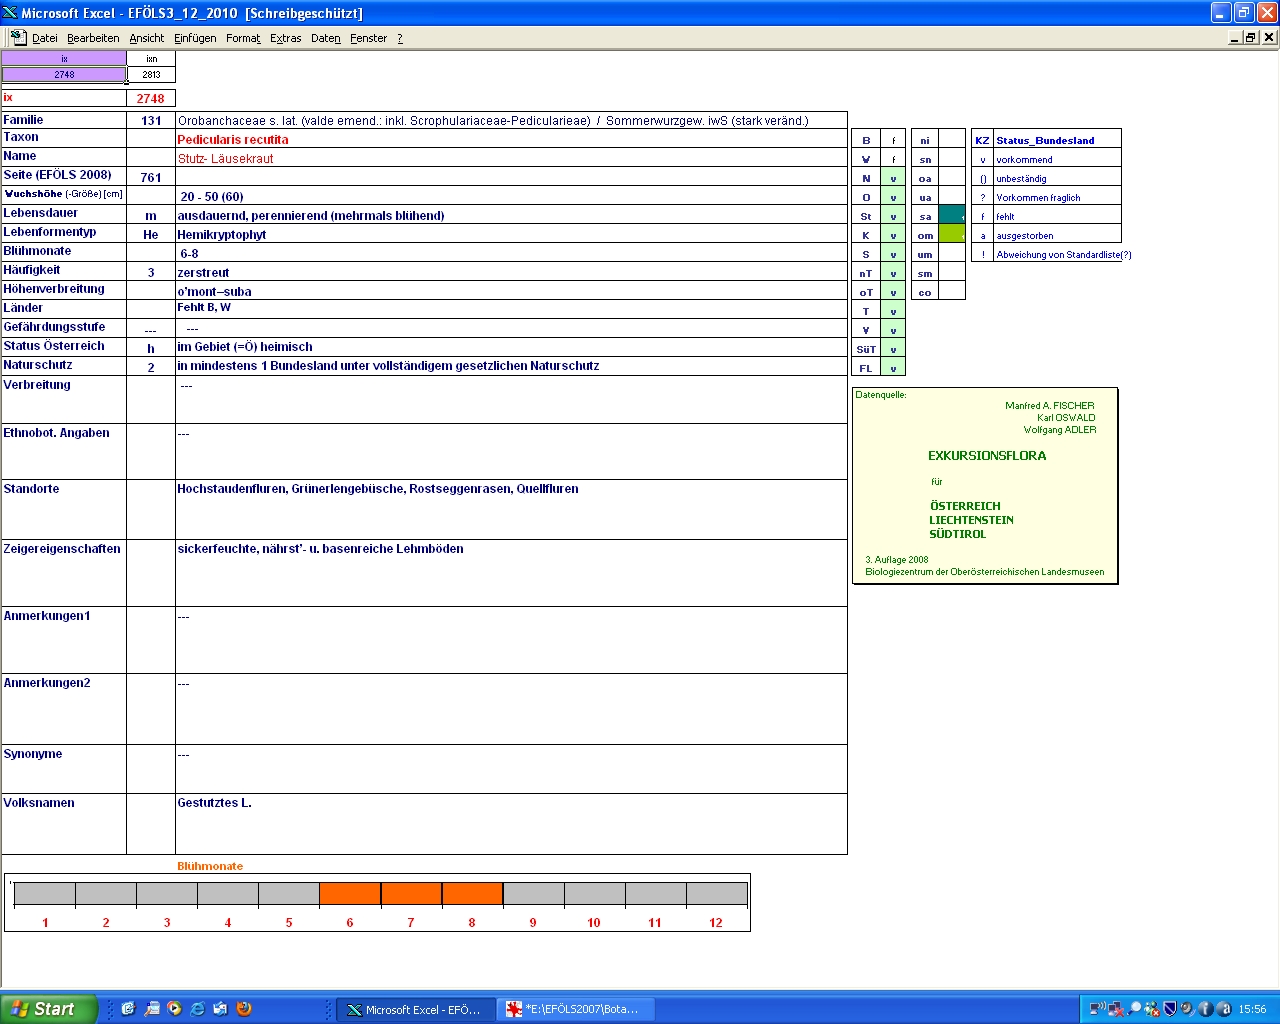Click the EXKURSIONSFLORA title in source box
1280x1024 pixels.
(x=987, y=455)
